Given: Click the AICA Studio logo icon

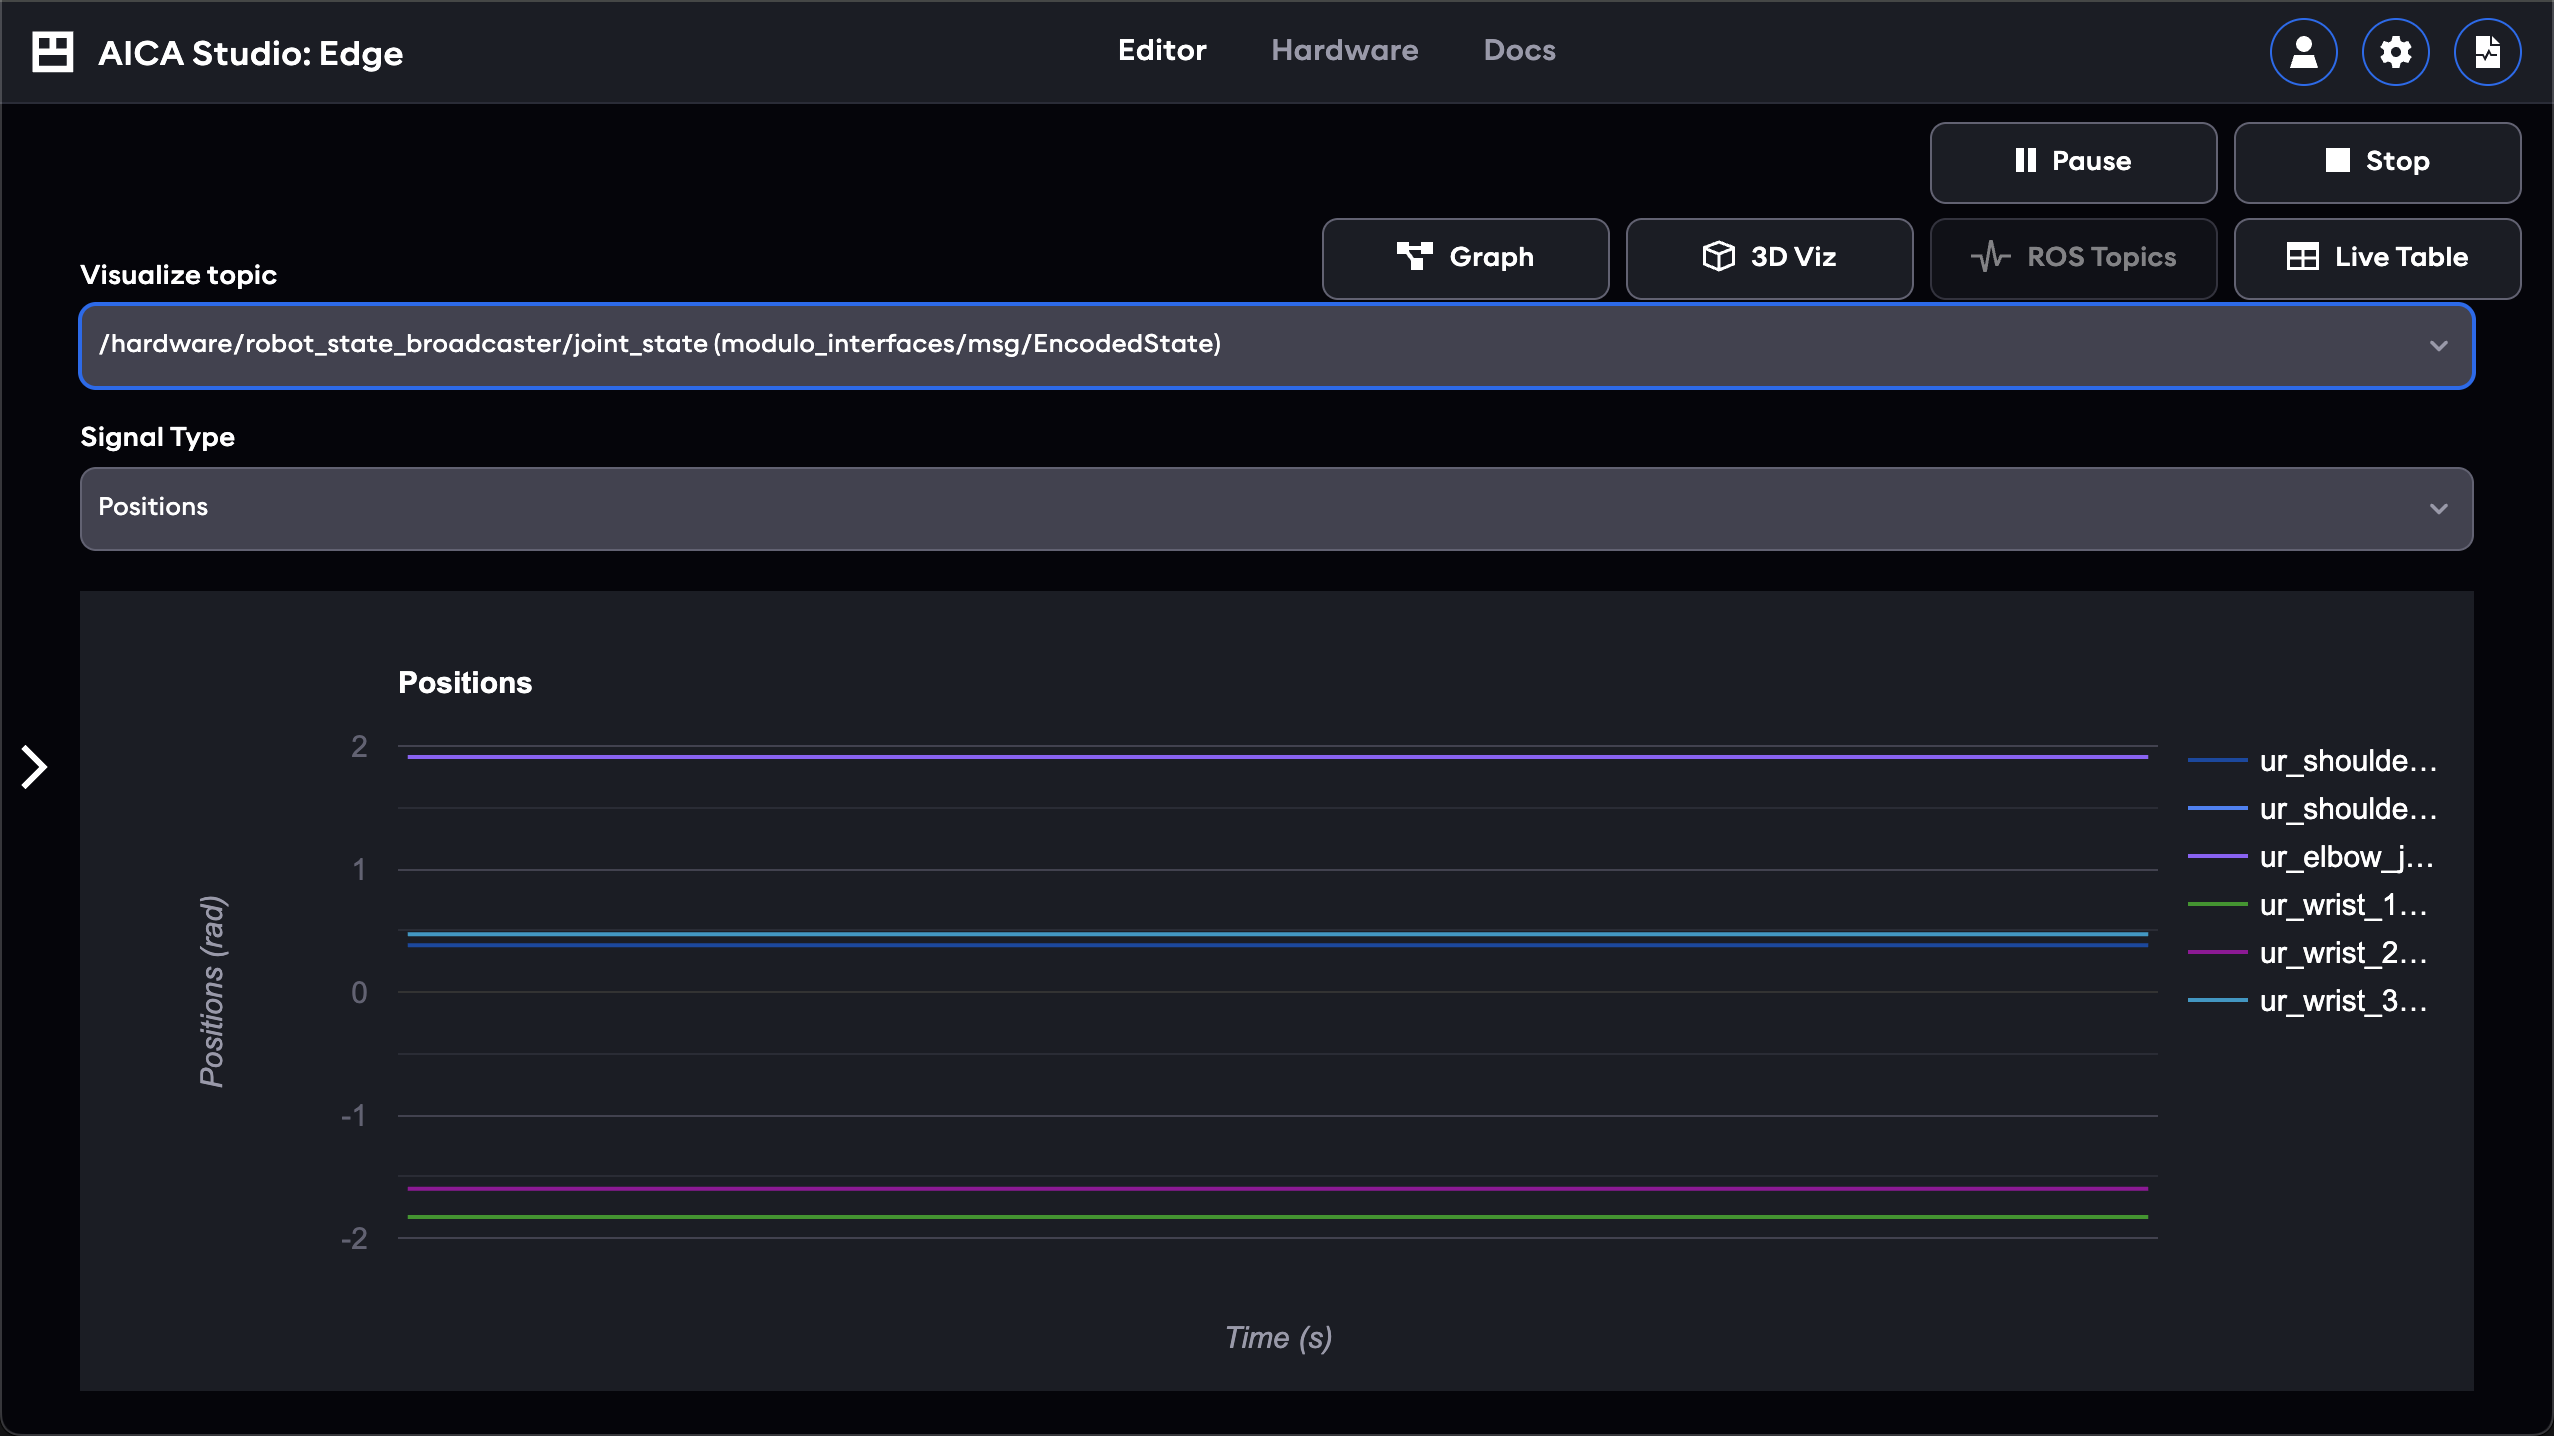Looking at the screenshot, I should [x=53, y=52].
